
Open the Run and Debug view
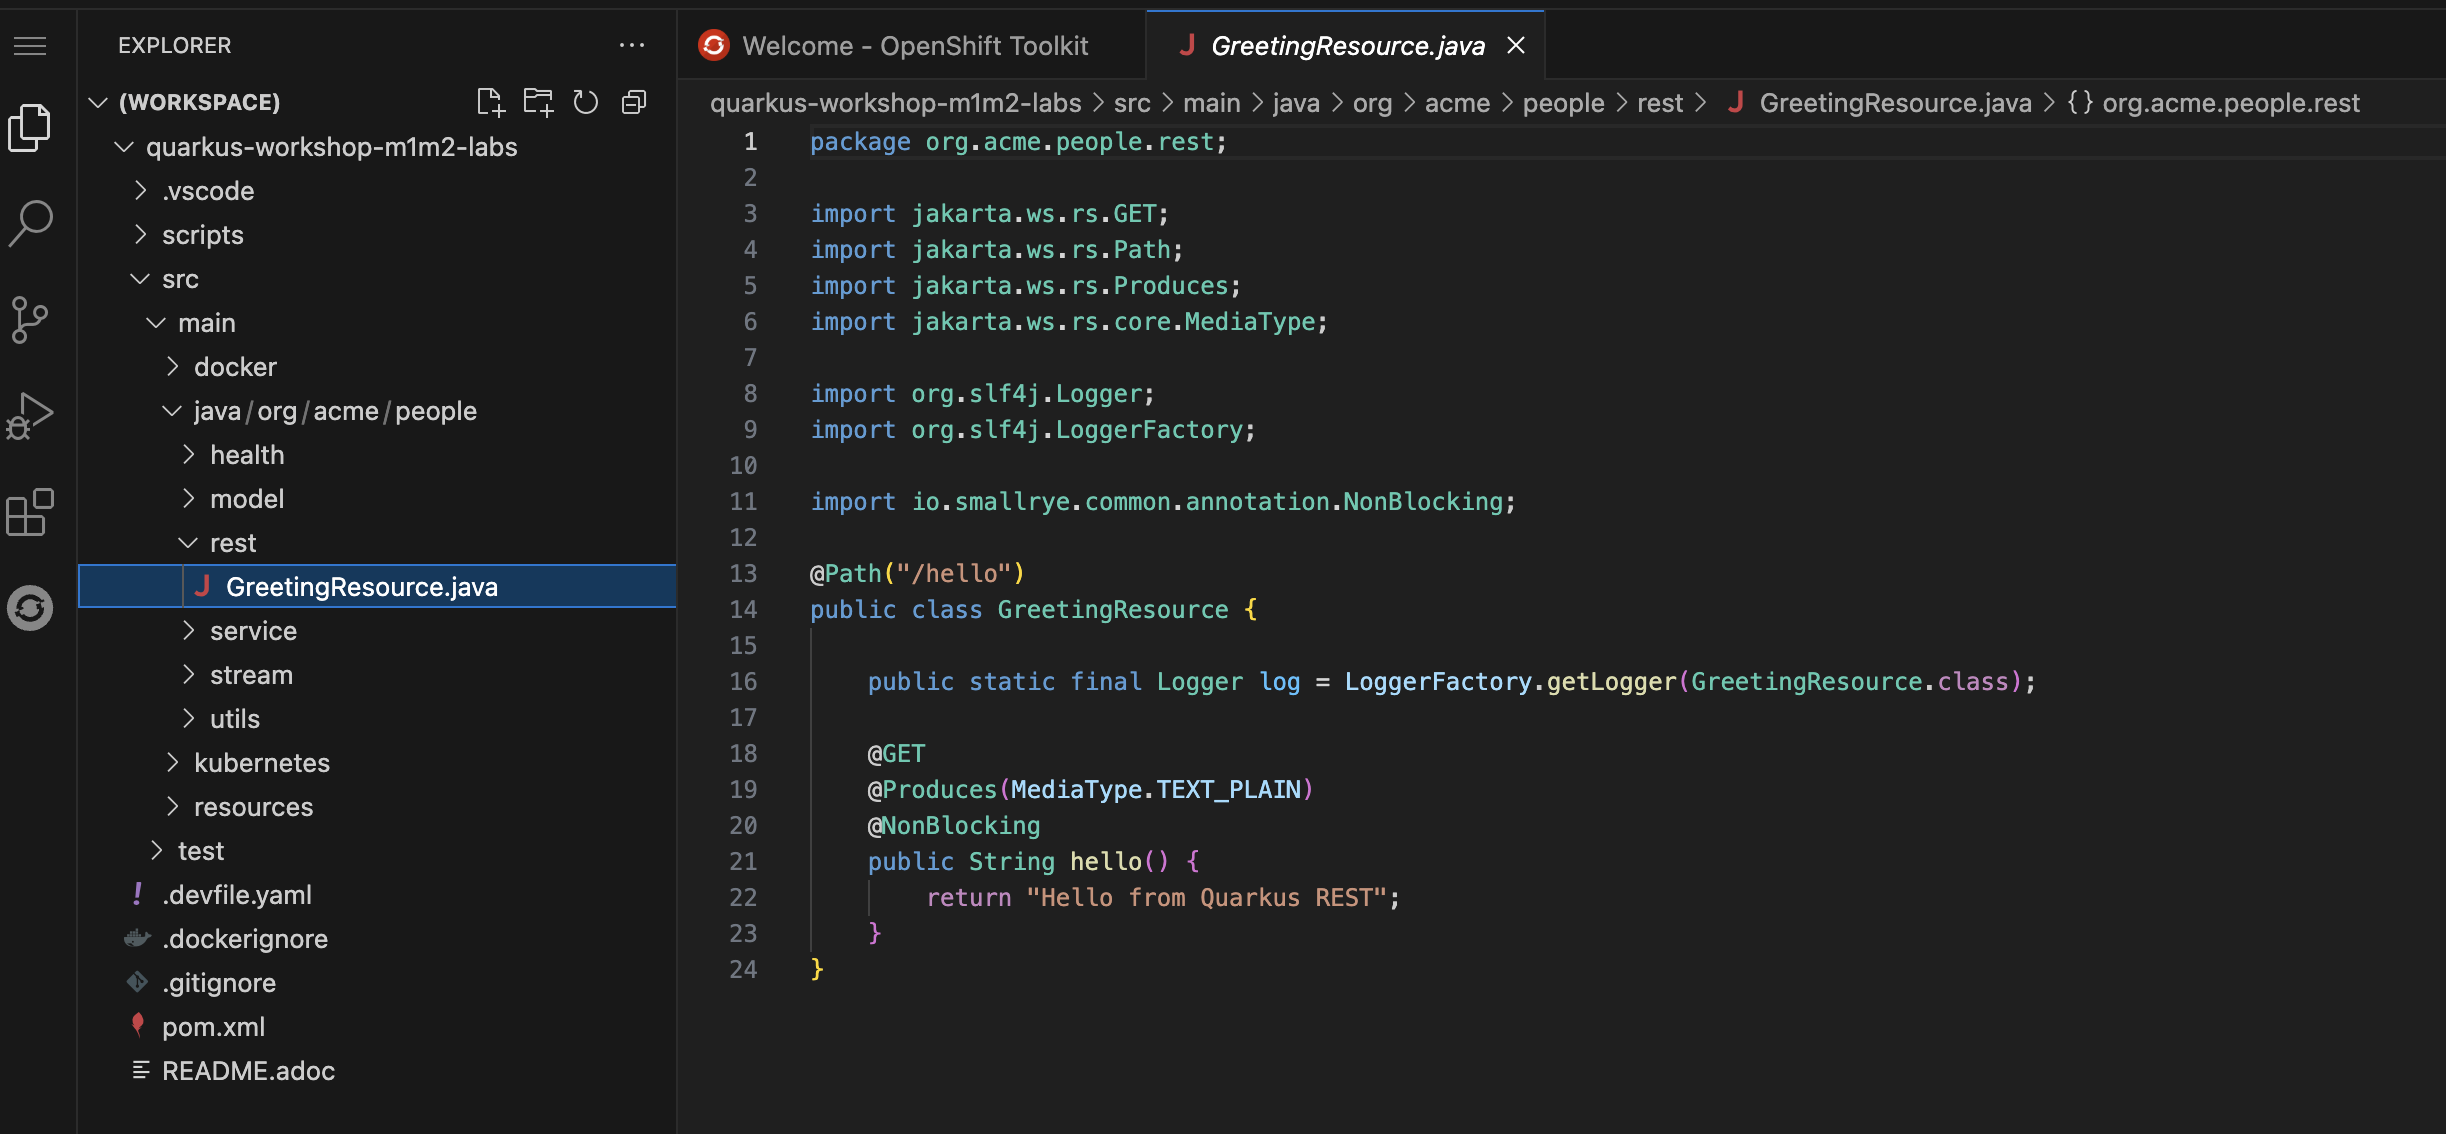30,414
